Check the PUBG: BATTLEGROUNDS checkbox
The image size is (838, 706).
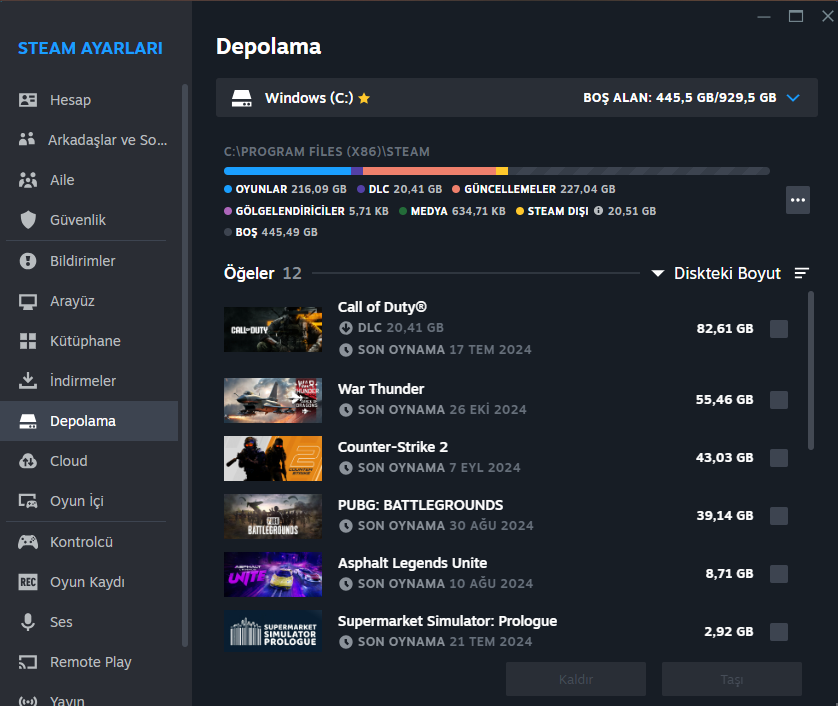(x=779, y=516)
